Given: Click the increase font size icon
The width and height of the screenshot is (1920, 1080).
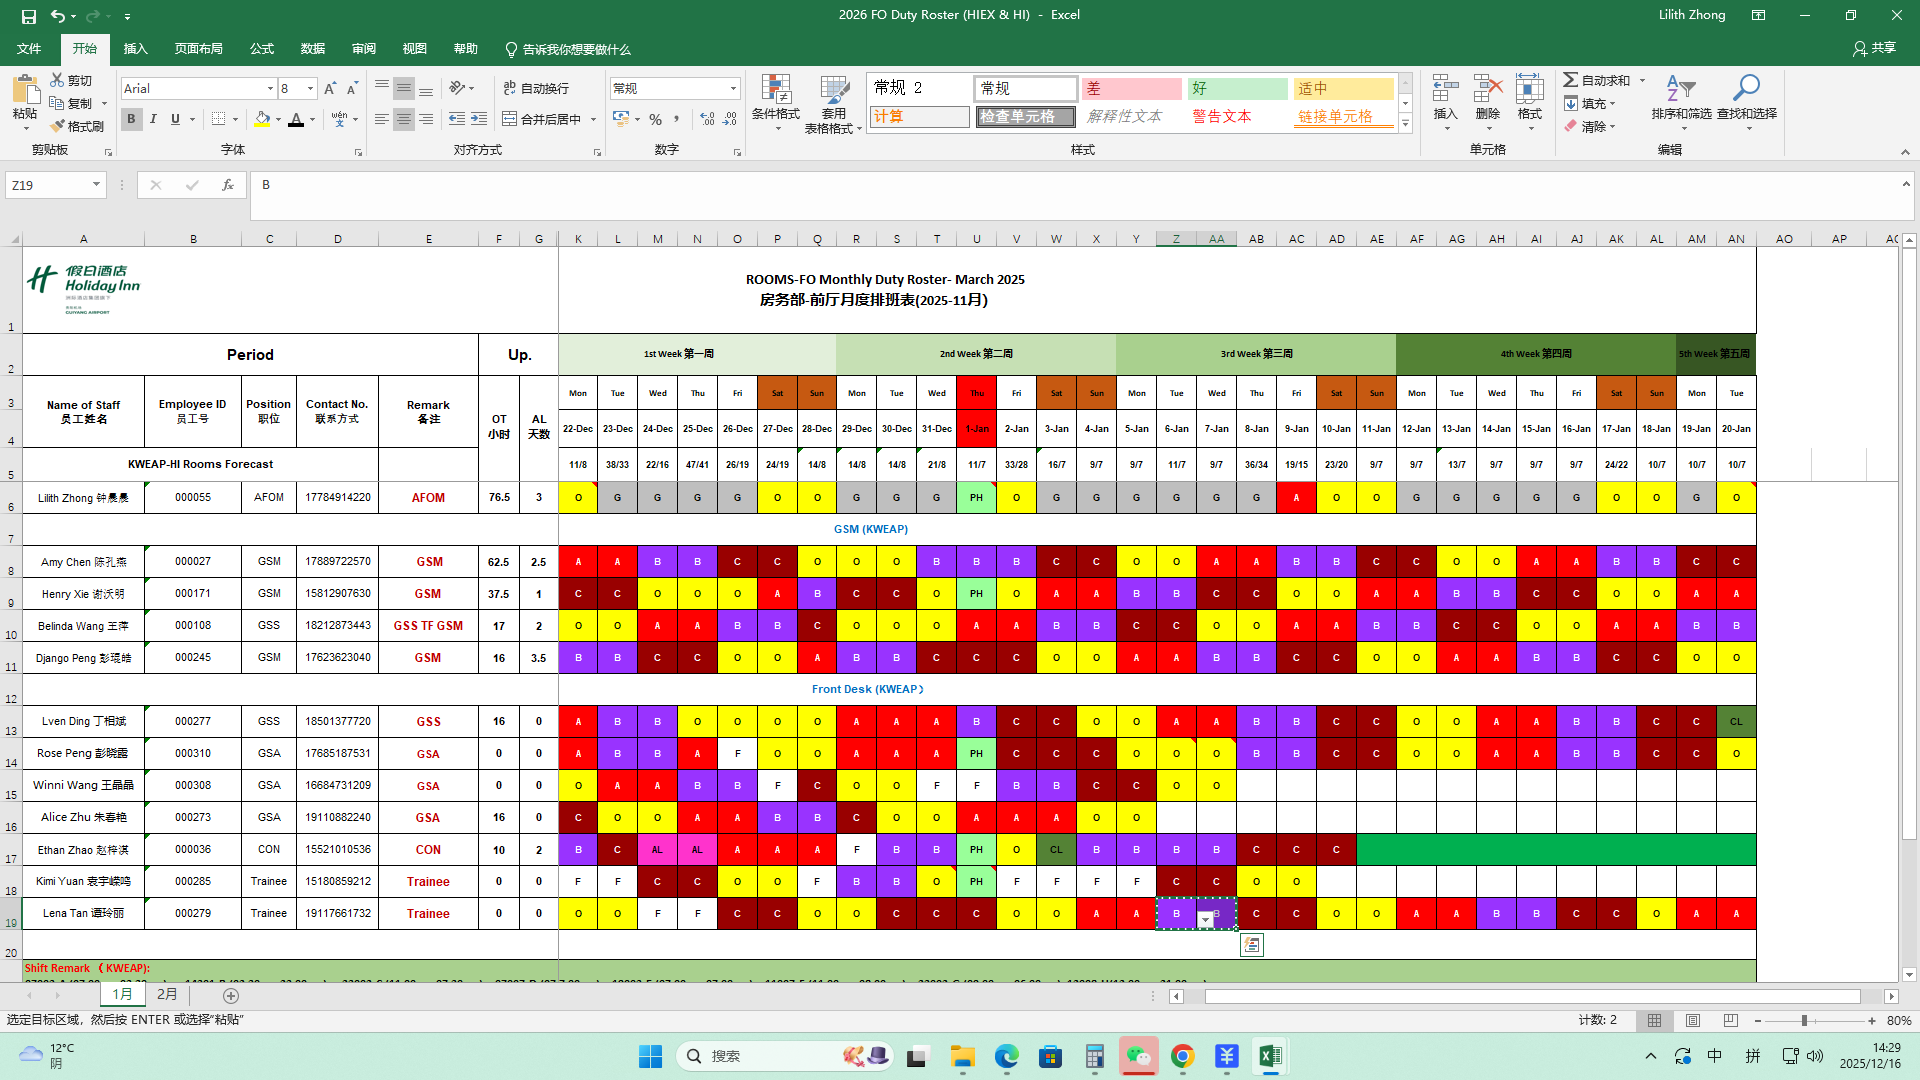Looking at the screenshot, I should [x=330, y=88].
